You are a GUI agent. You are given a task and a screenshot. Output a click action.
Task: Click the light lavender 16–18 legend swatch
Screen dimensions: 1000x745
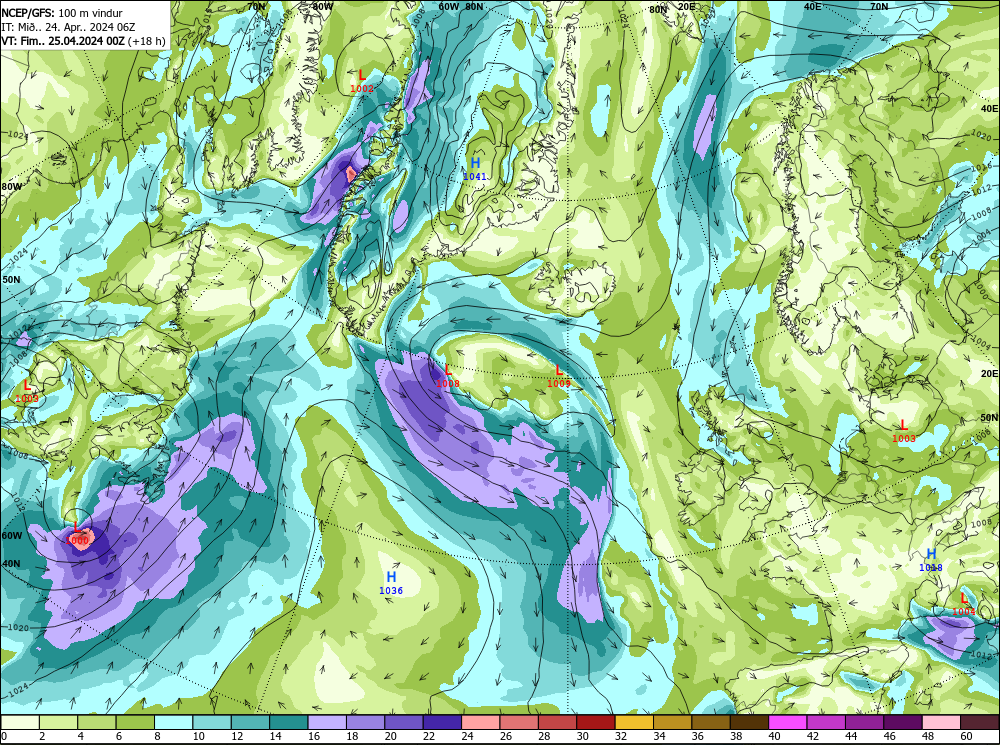click(327, 722)
